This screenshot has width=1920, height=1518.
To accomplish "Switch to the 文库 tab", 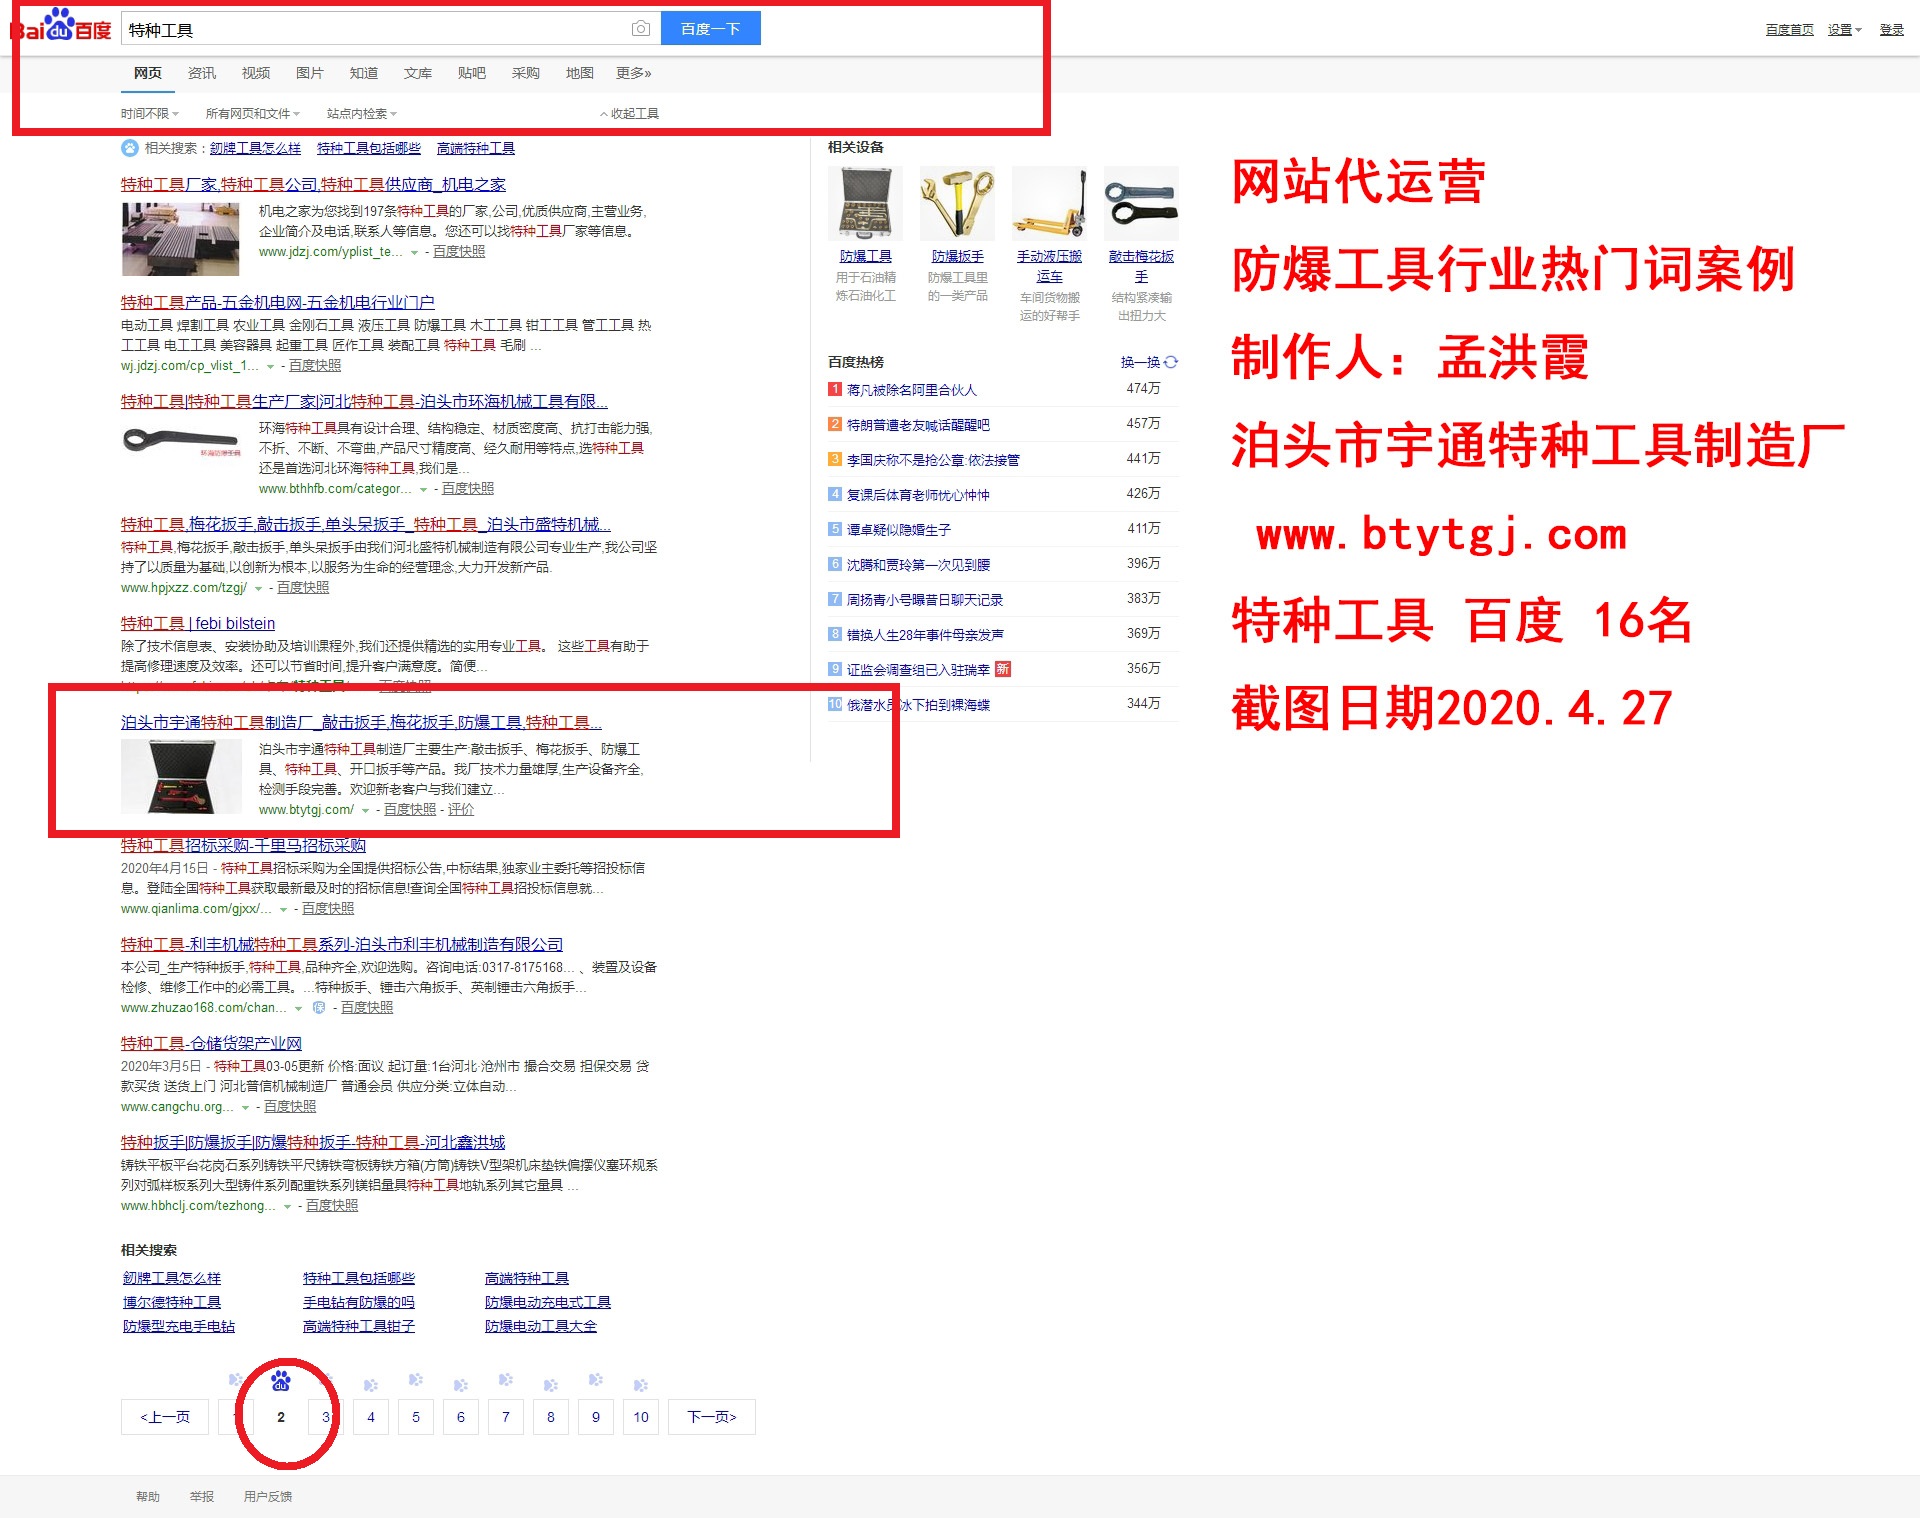I will [418, 73].
